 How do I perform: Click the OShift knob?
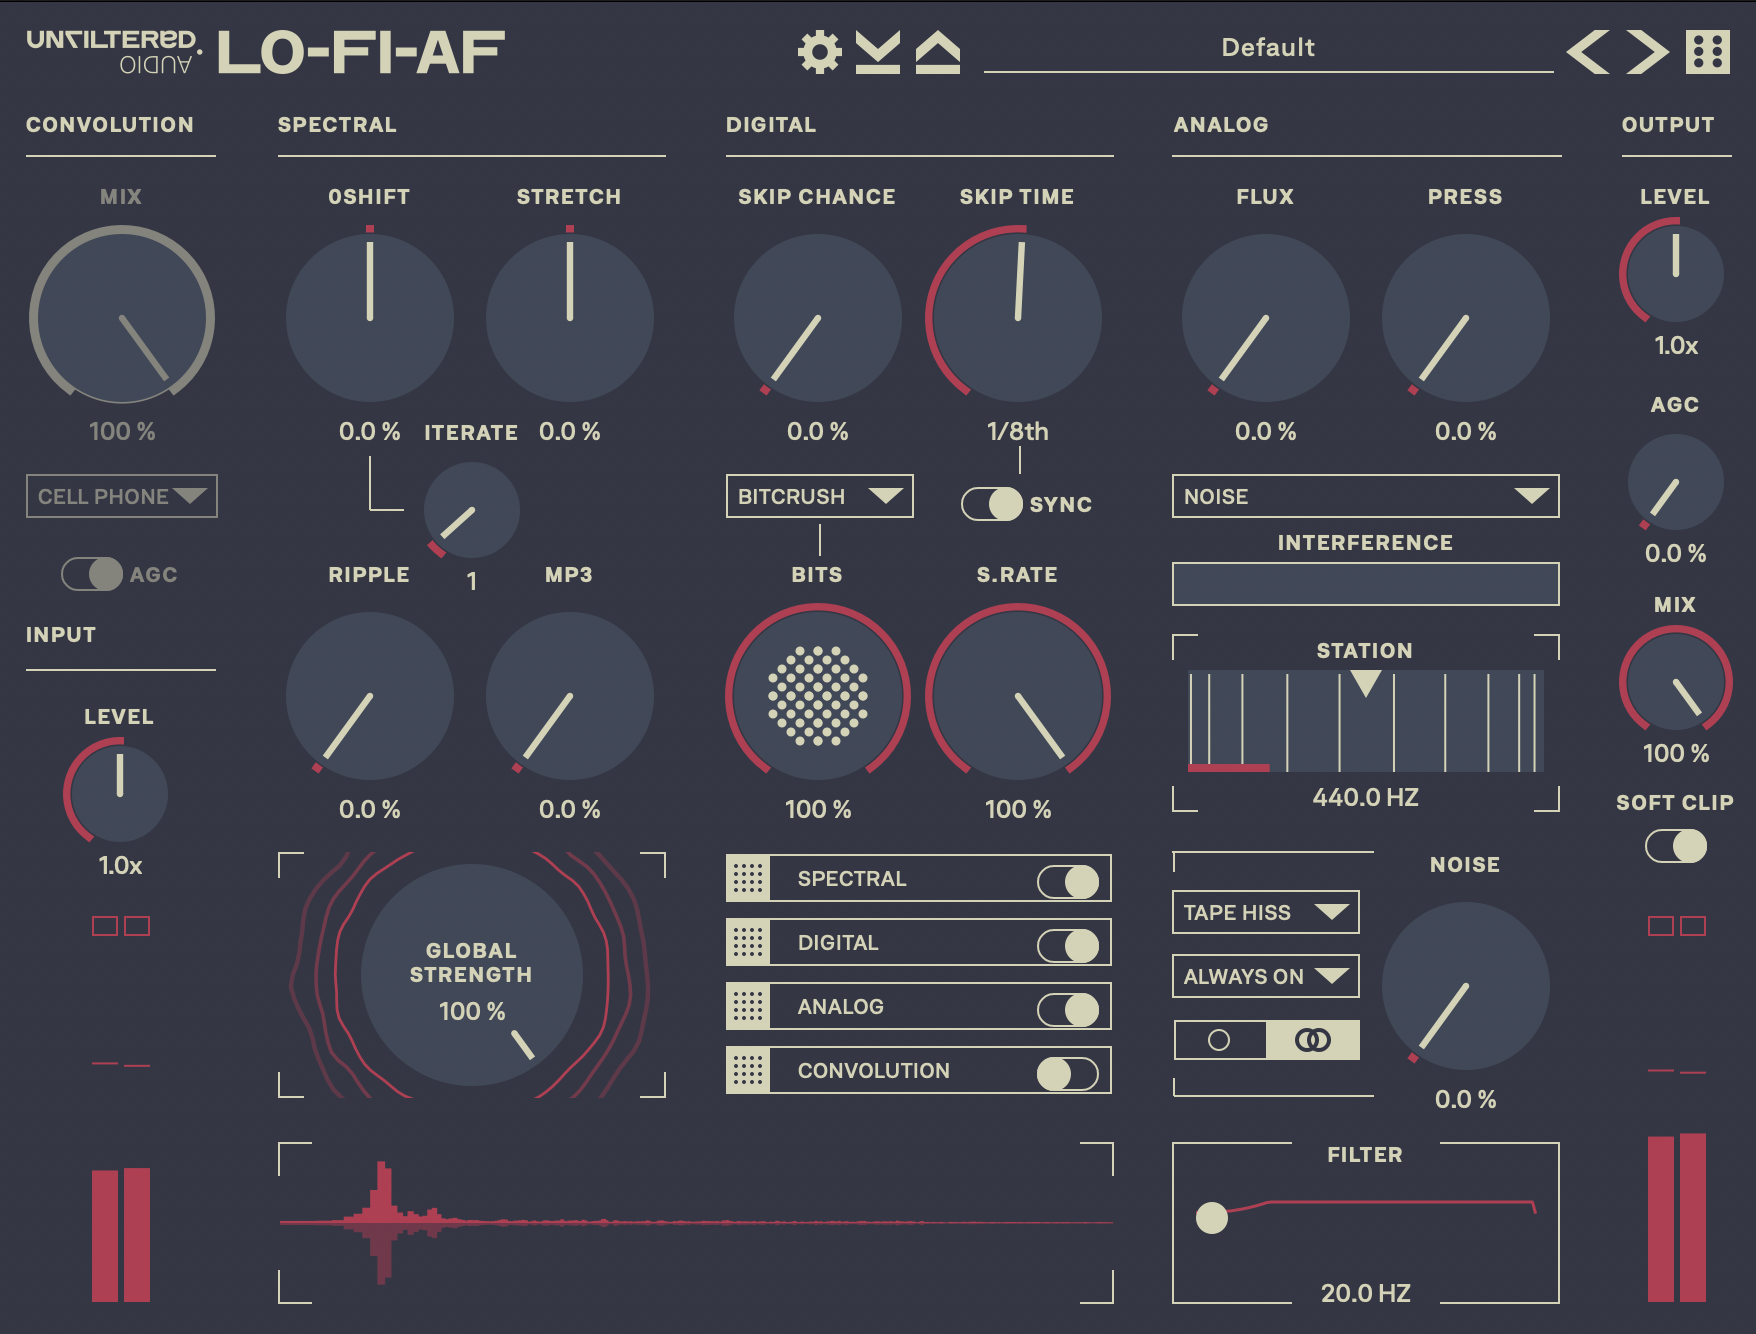click(x=370, y=318)
